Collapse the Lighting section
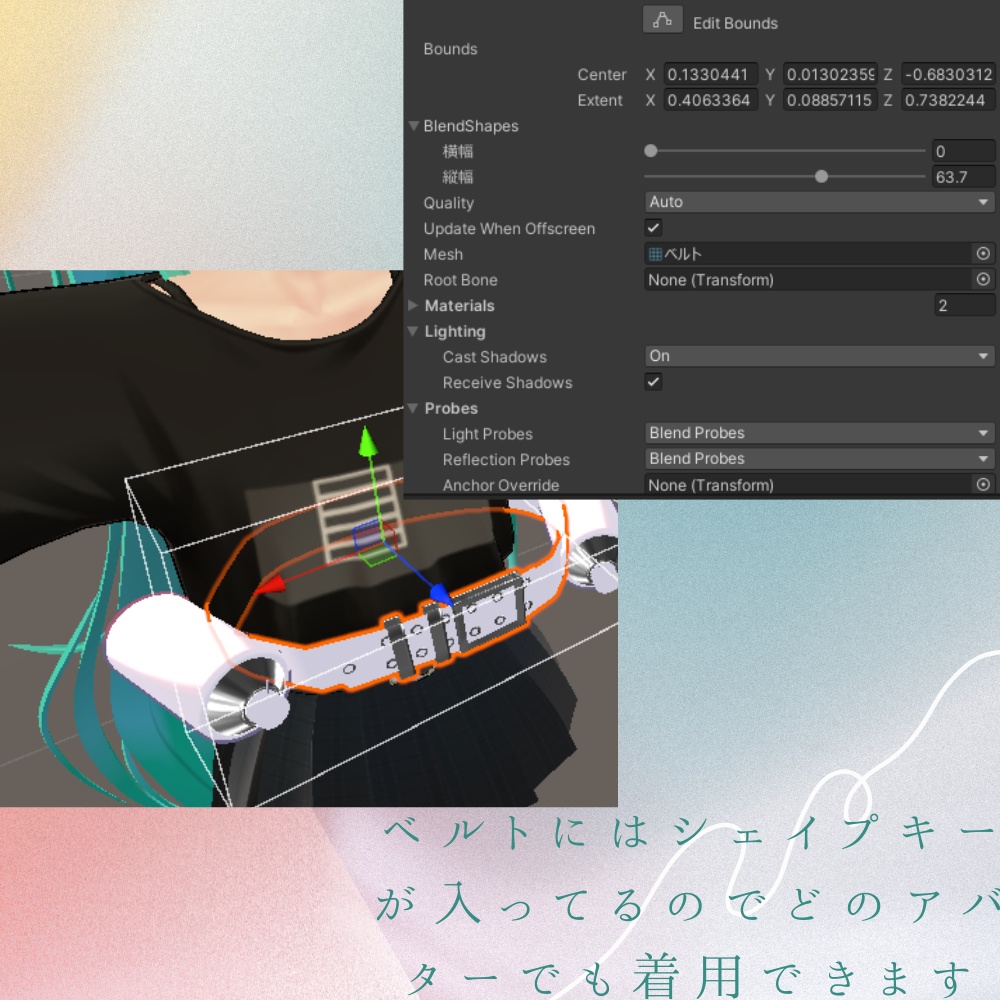The height and width of the screenshot is (1000, 1000). click(x=413, y=331)
